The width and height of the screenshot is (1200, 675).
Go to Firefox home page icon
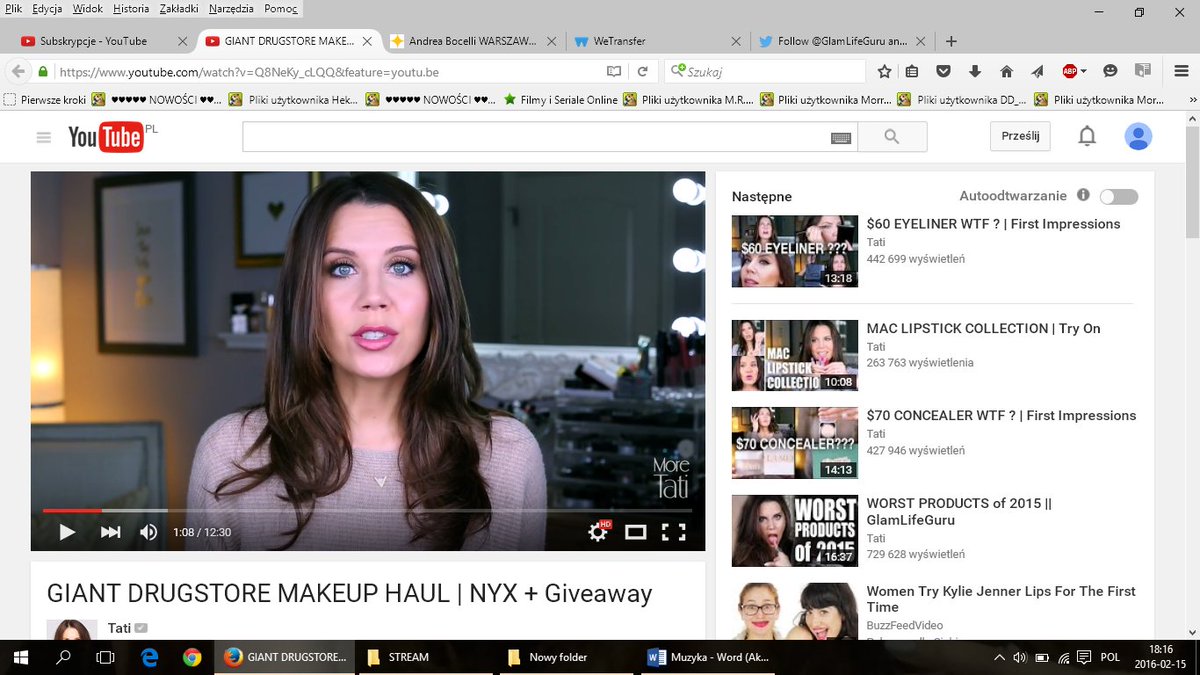click(x=1007, y=71)
